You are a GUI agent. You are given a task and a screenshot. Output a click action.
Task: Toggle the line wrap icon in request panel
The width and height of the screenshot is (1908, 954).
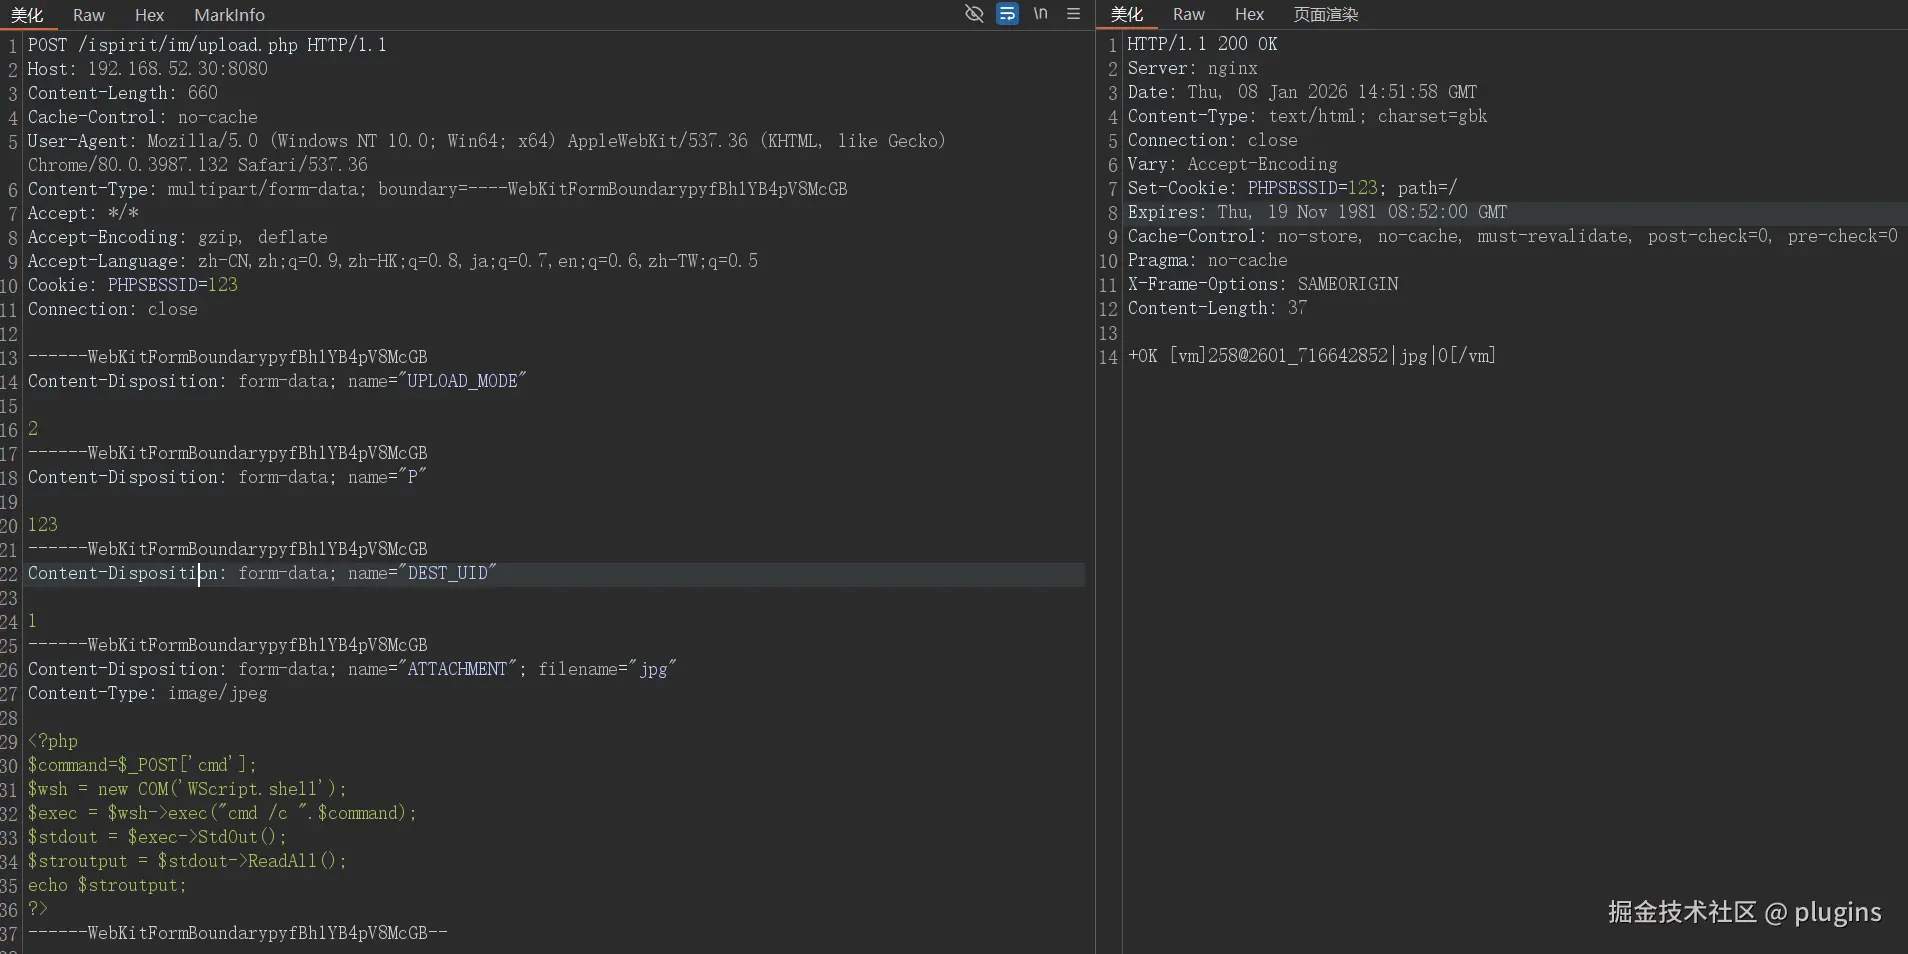1007,14
